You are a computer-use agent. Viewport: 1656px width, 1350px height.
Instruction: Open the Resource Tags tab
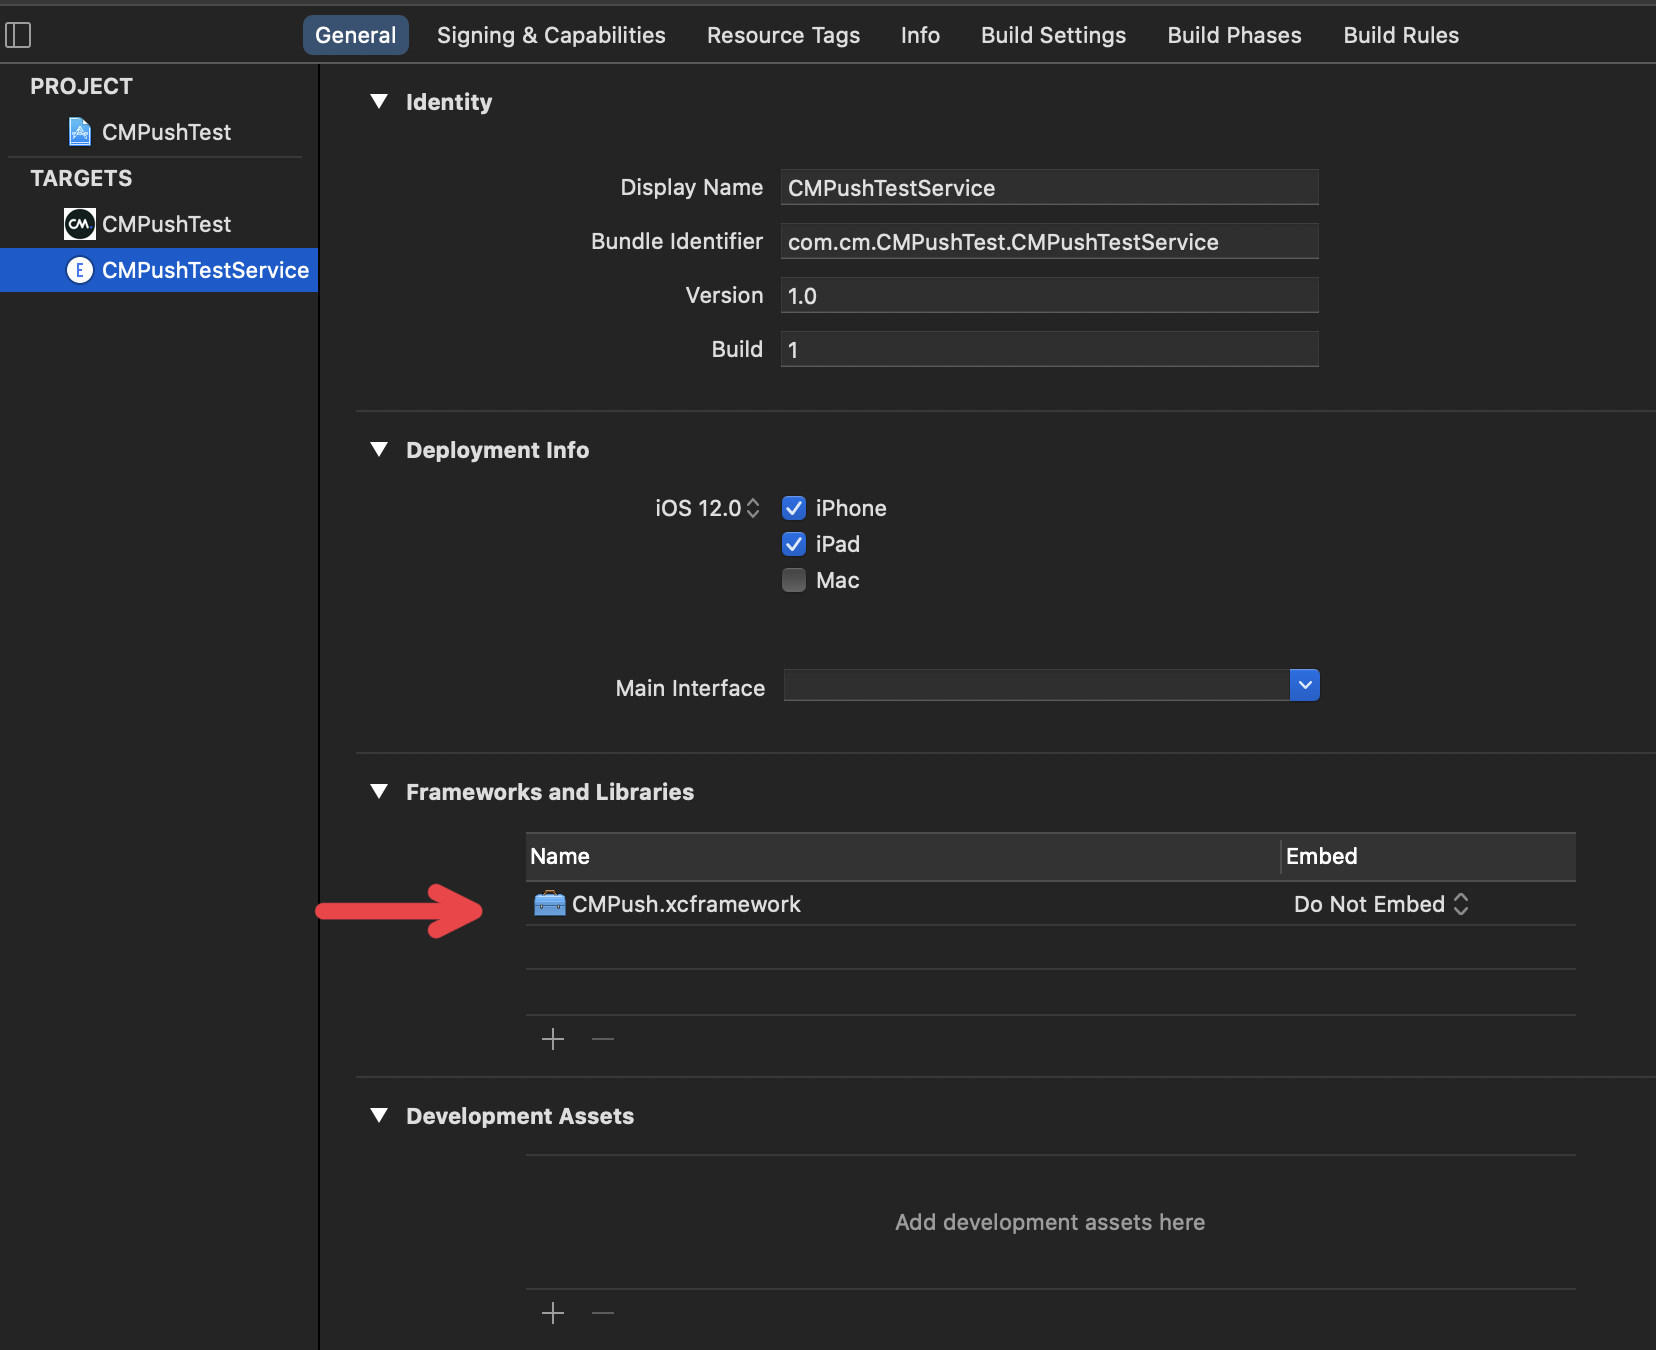[783, 35]
